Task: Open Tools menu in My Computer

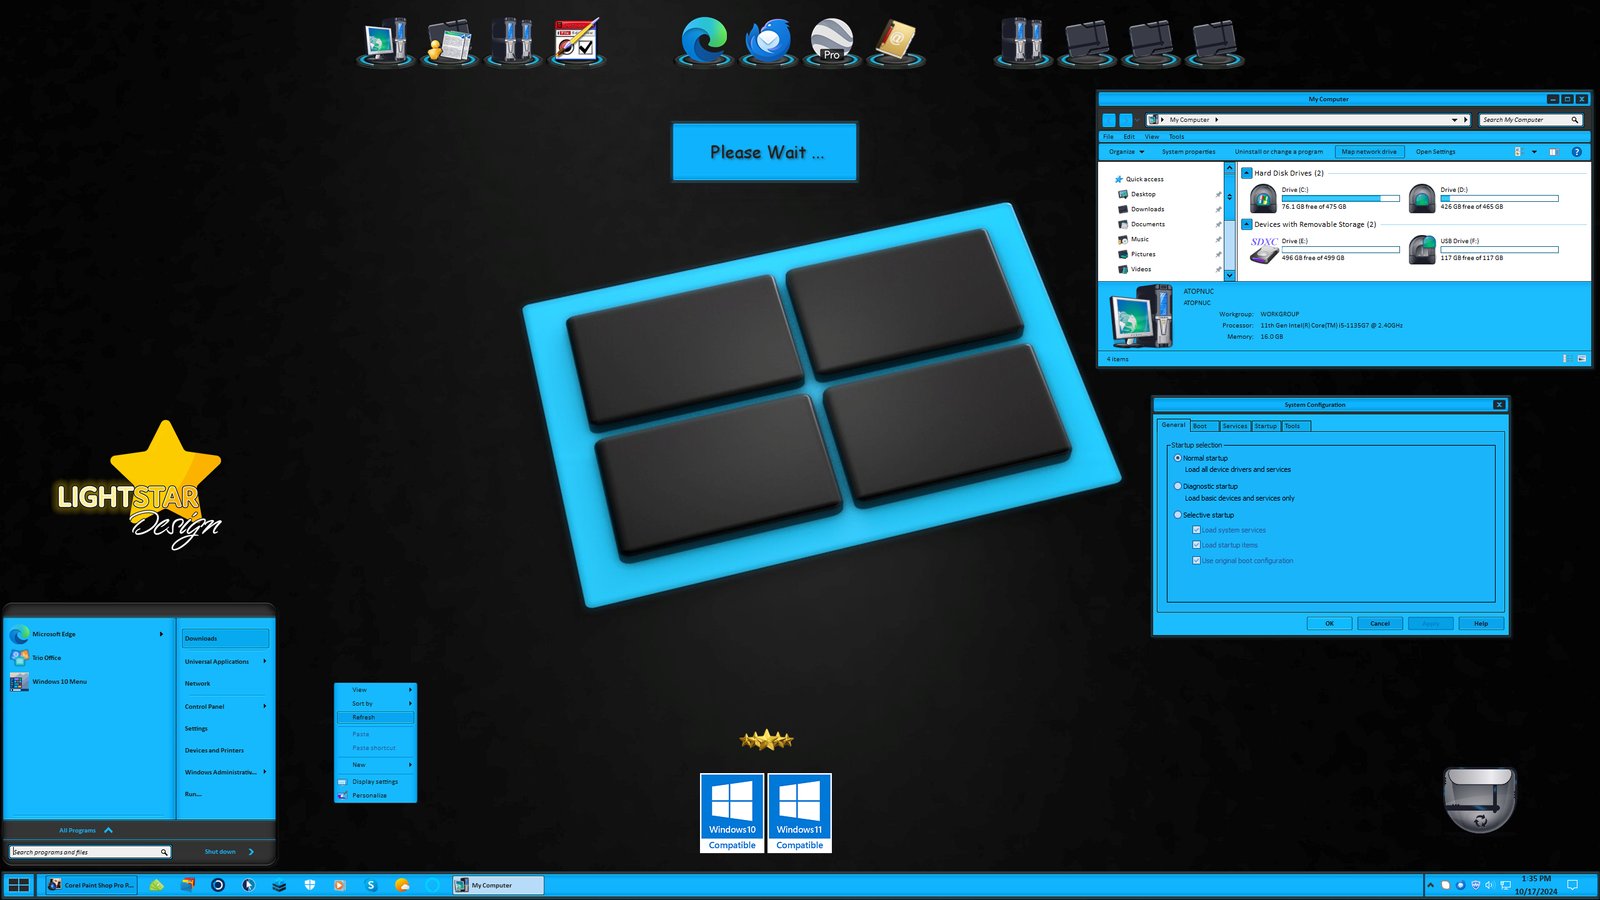Action: pyautogui.click(x=1177, y=137)
